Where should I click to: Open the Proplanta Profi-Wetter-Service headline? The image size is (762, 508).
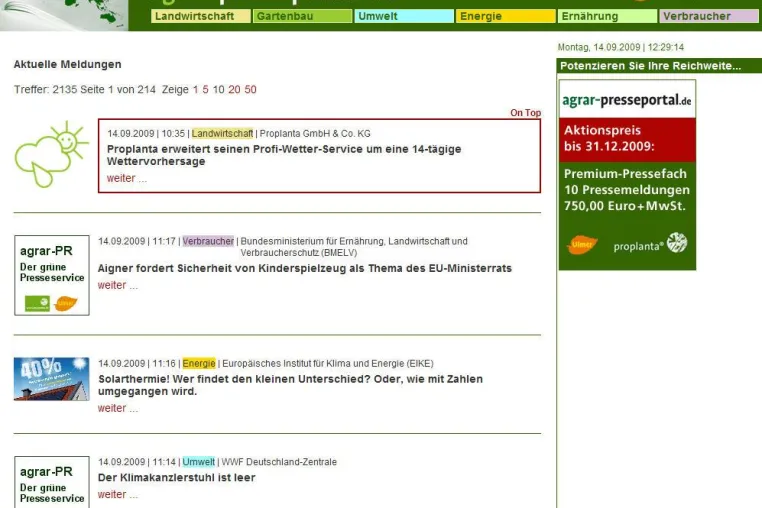coord(284,155)
